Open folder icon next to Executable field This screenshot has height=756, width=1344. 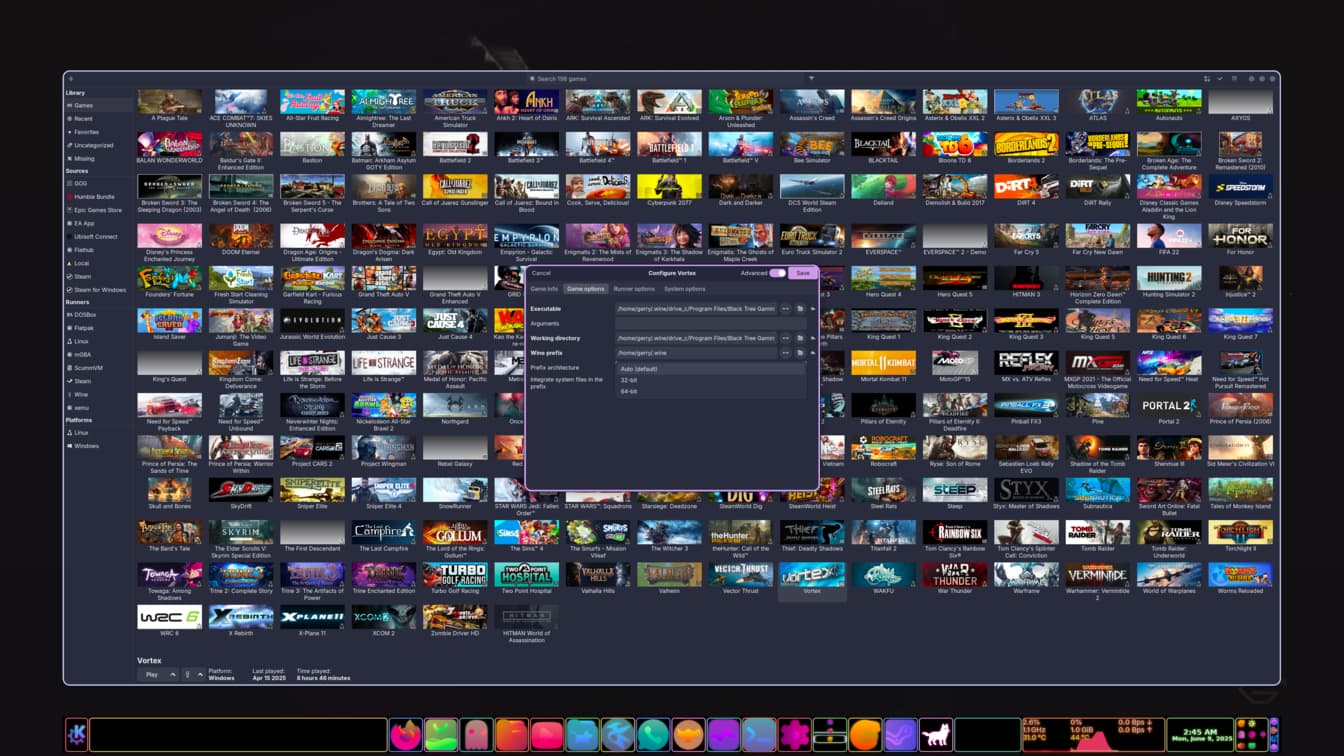800,309
